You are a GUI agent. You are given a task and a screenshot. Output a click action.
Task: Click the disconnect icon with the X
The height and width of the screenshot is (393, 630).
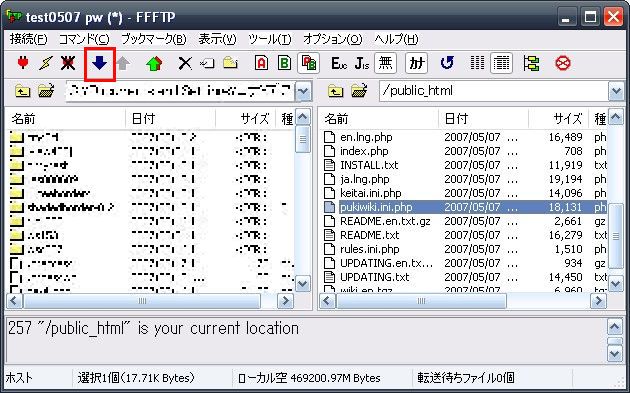pos(68,63)
